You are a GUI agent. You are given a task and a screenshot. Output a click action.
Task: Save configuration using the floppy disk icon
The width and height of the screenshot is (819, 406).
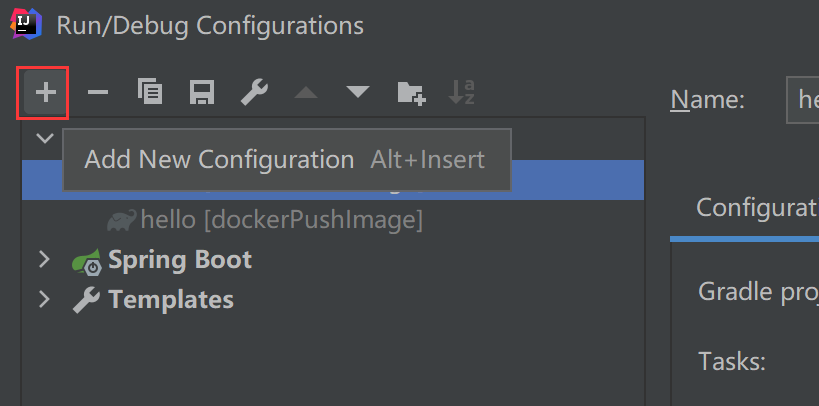tap(202, 93)
